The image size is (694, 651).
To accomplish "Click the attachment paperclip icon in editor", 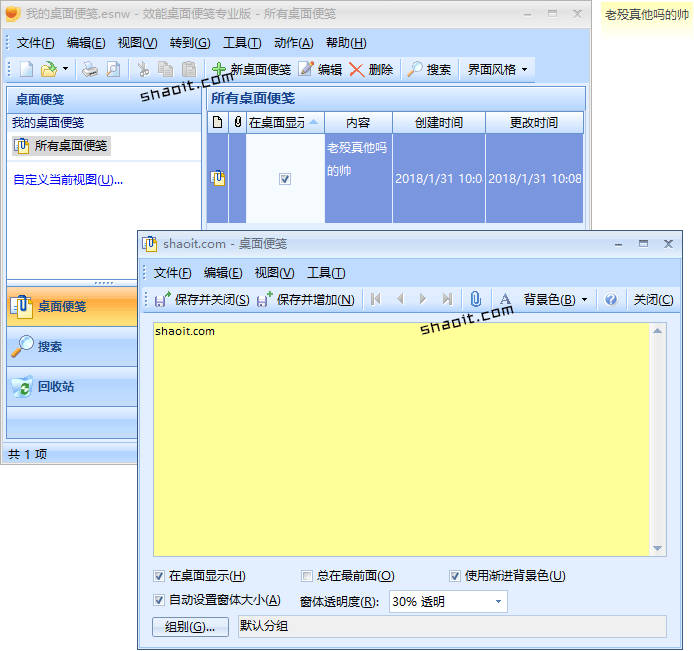I will pos(475,300).
